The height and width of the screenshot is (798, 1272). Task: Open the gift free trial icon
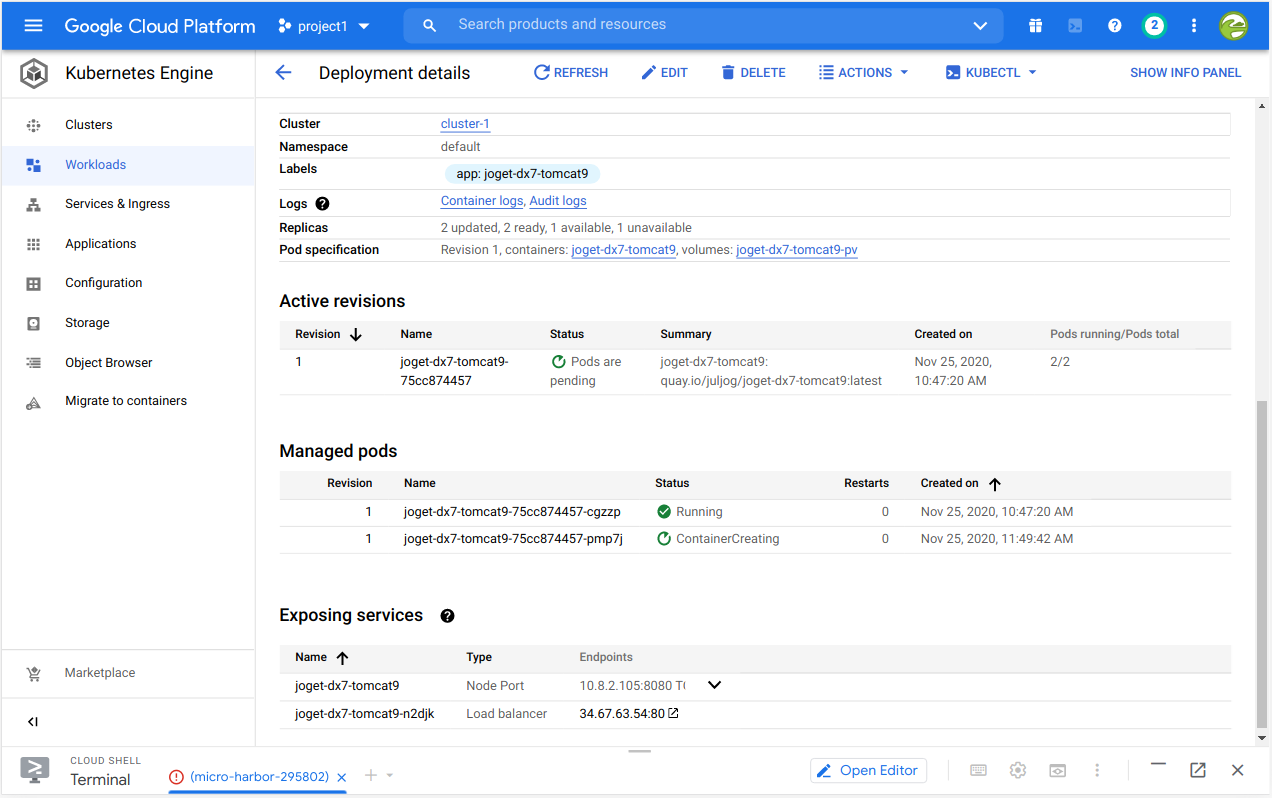[x=1035, y=26]
